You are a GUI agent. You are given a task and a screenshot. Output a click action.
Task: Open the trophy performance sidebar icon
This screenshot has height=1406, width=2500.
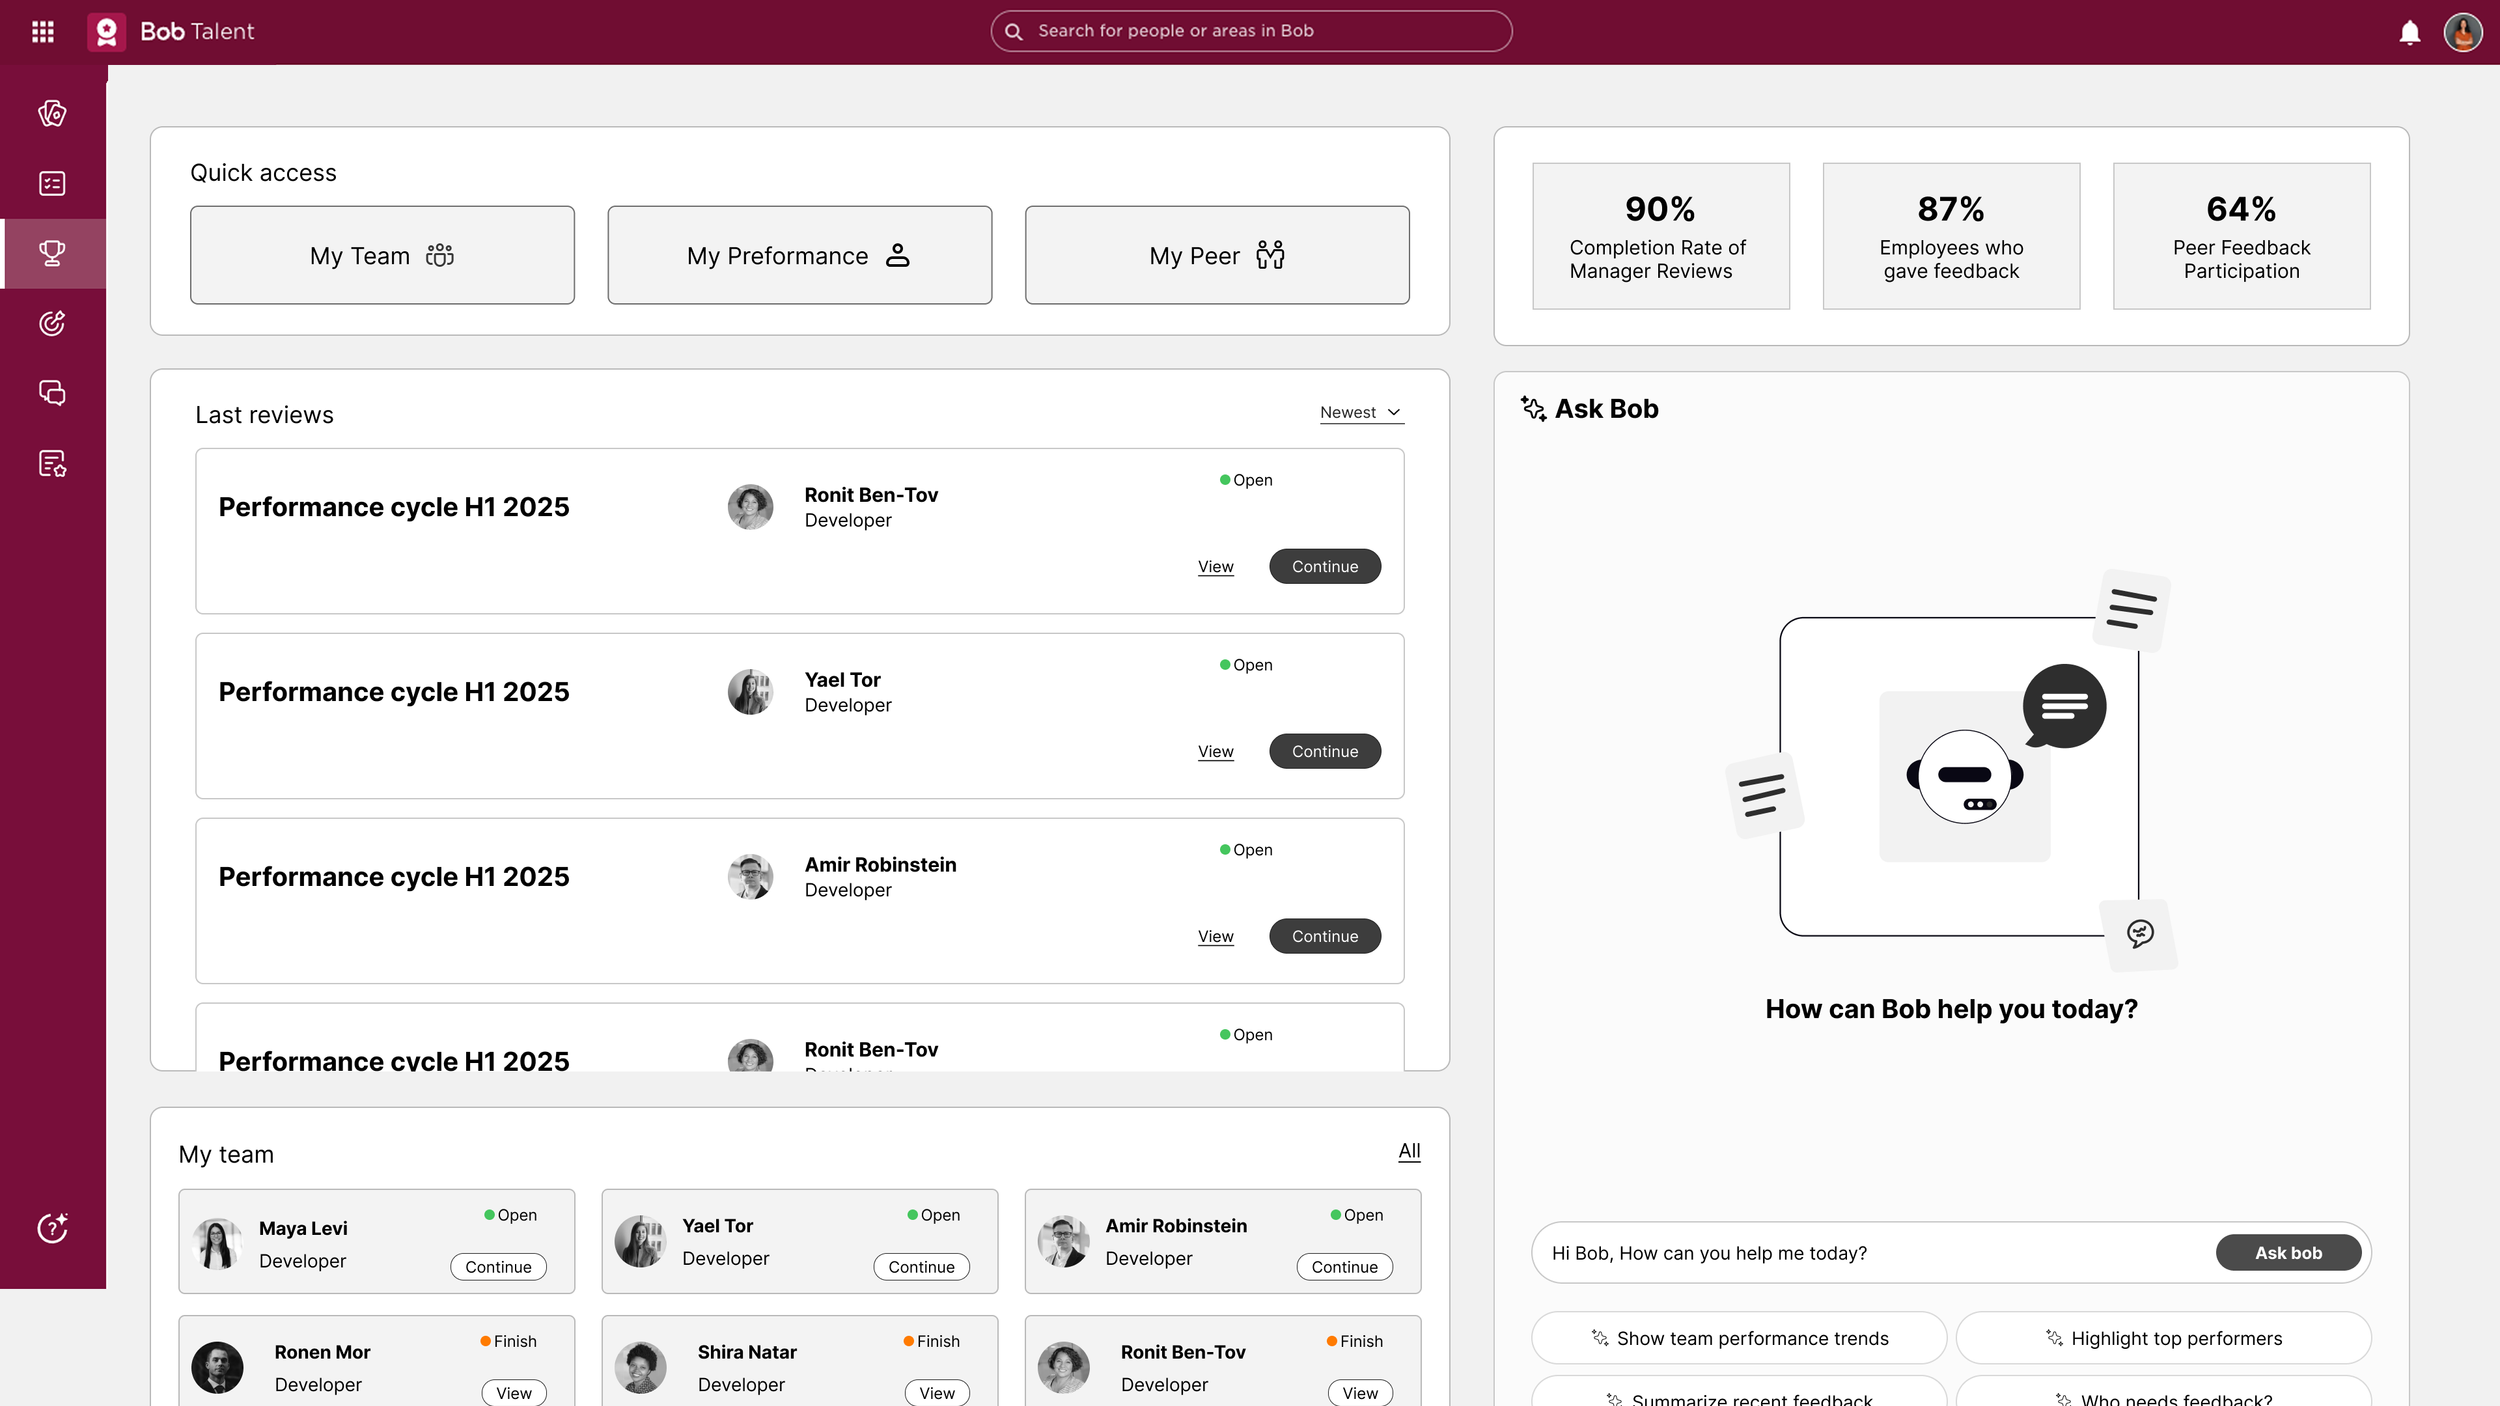tap(52, 253)
